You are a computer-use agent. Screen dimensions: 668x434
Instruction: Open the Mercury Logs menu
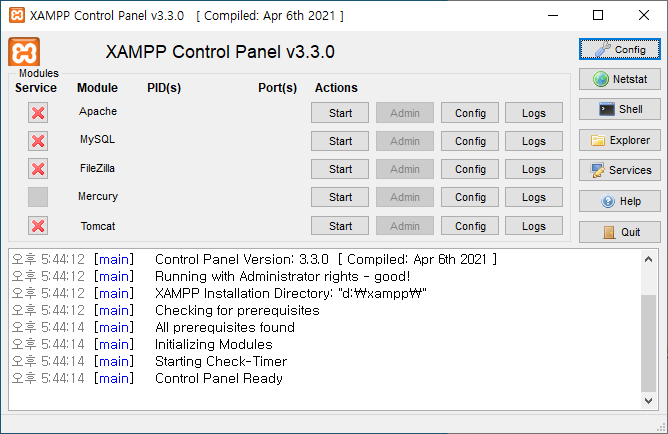point(534,197)
